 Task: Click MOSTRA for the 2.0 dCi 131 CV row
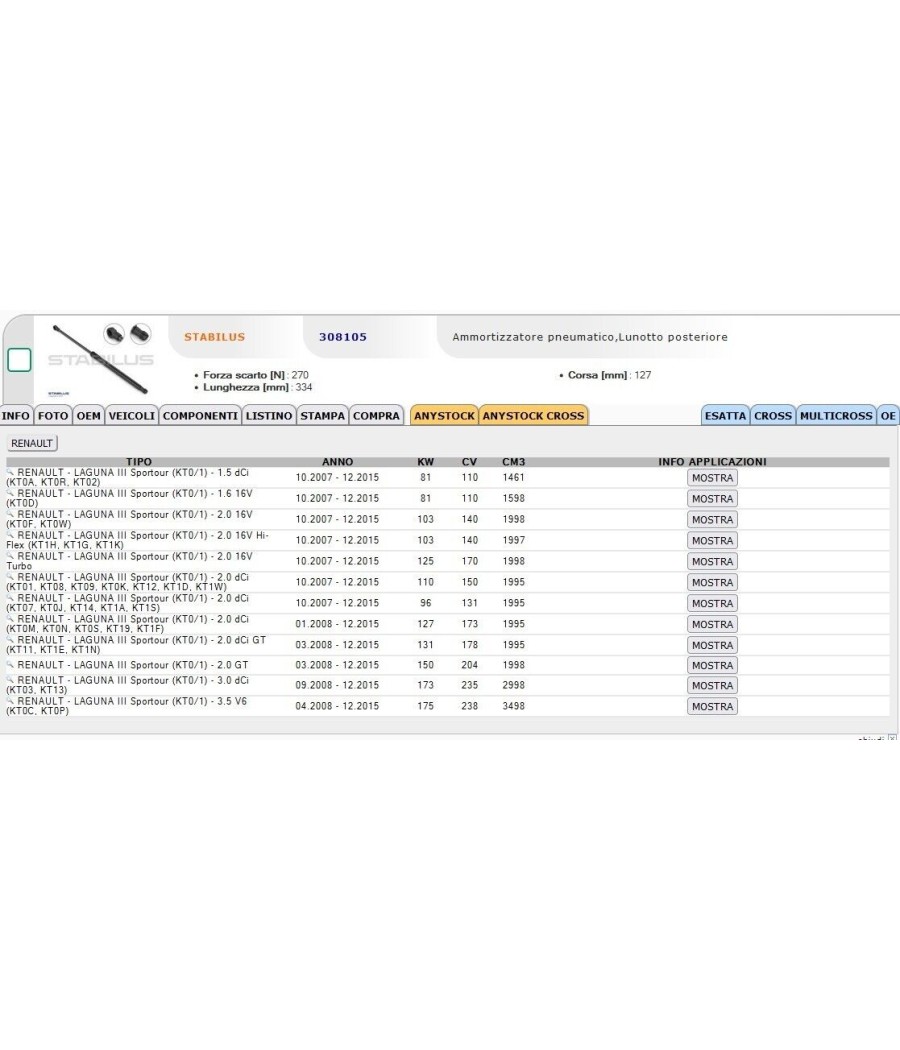(x=712, y=603)
